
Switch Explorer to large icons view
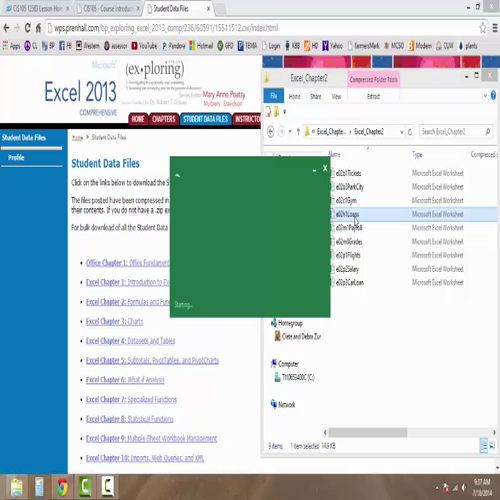point(492,446)
